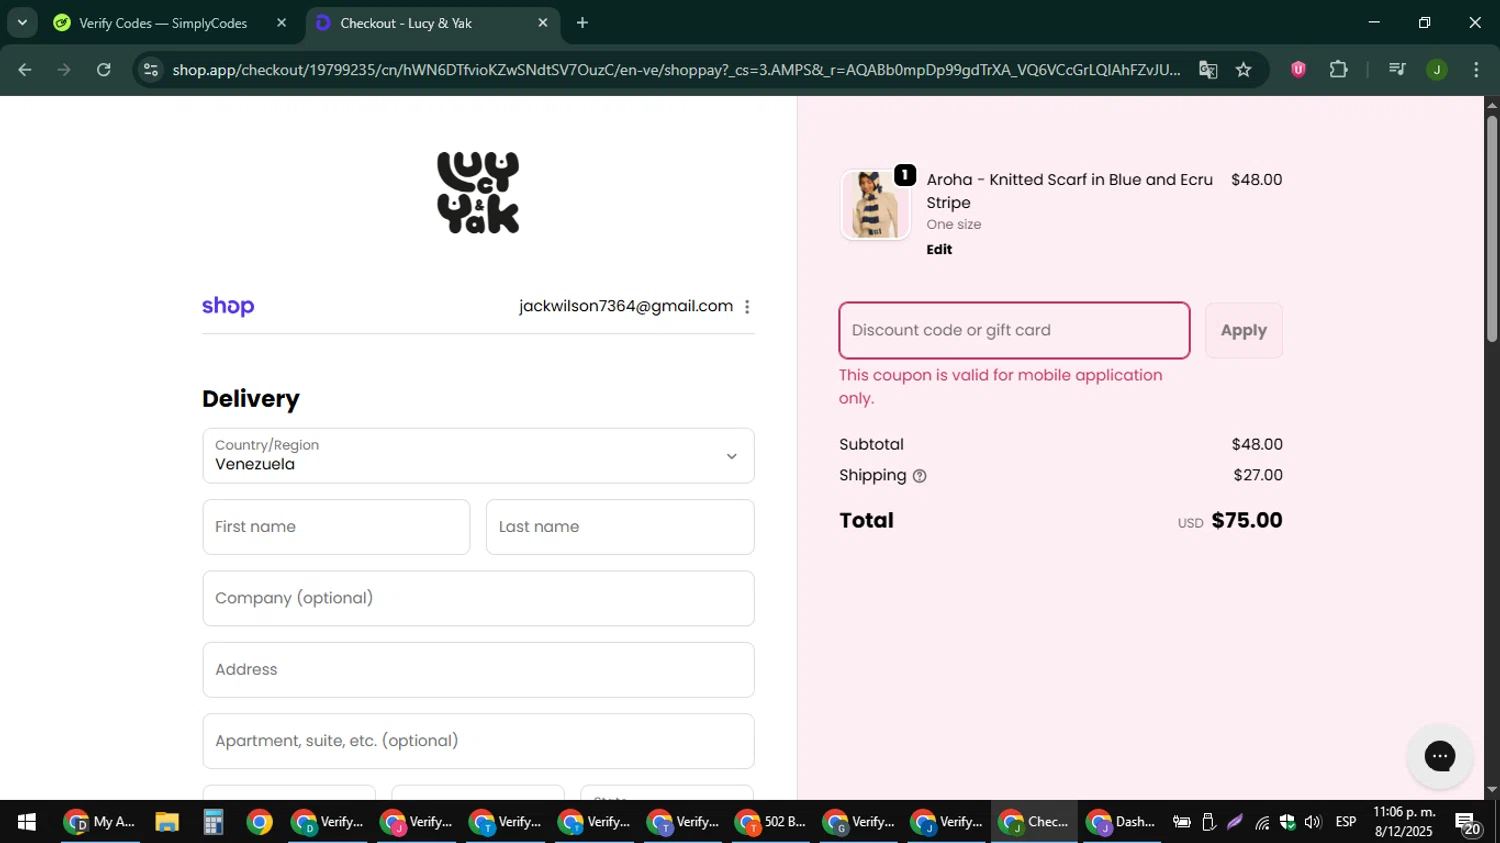Screen dimensions: 1500x843
Task: Open File Explorer from the taskbar
Action: click(x=167, y=822)
